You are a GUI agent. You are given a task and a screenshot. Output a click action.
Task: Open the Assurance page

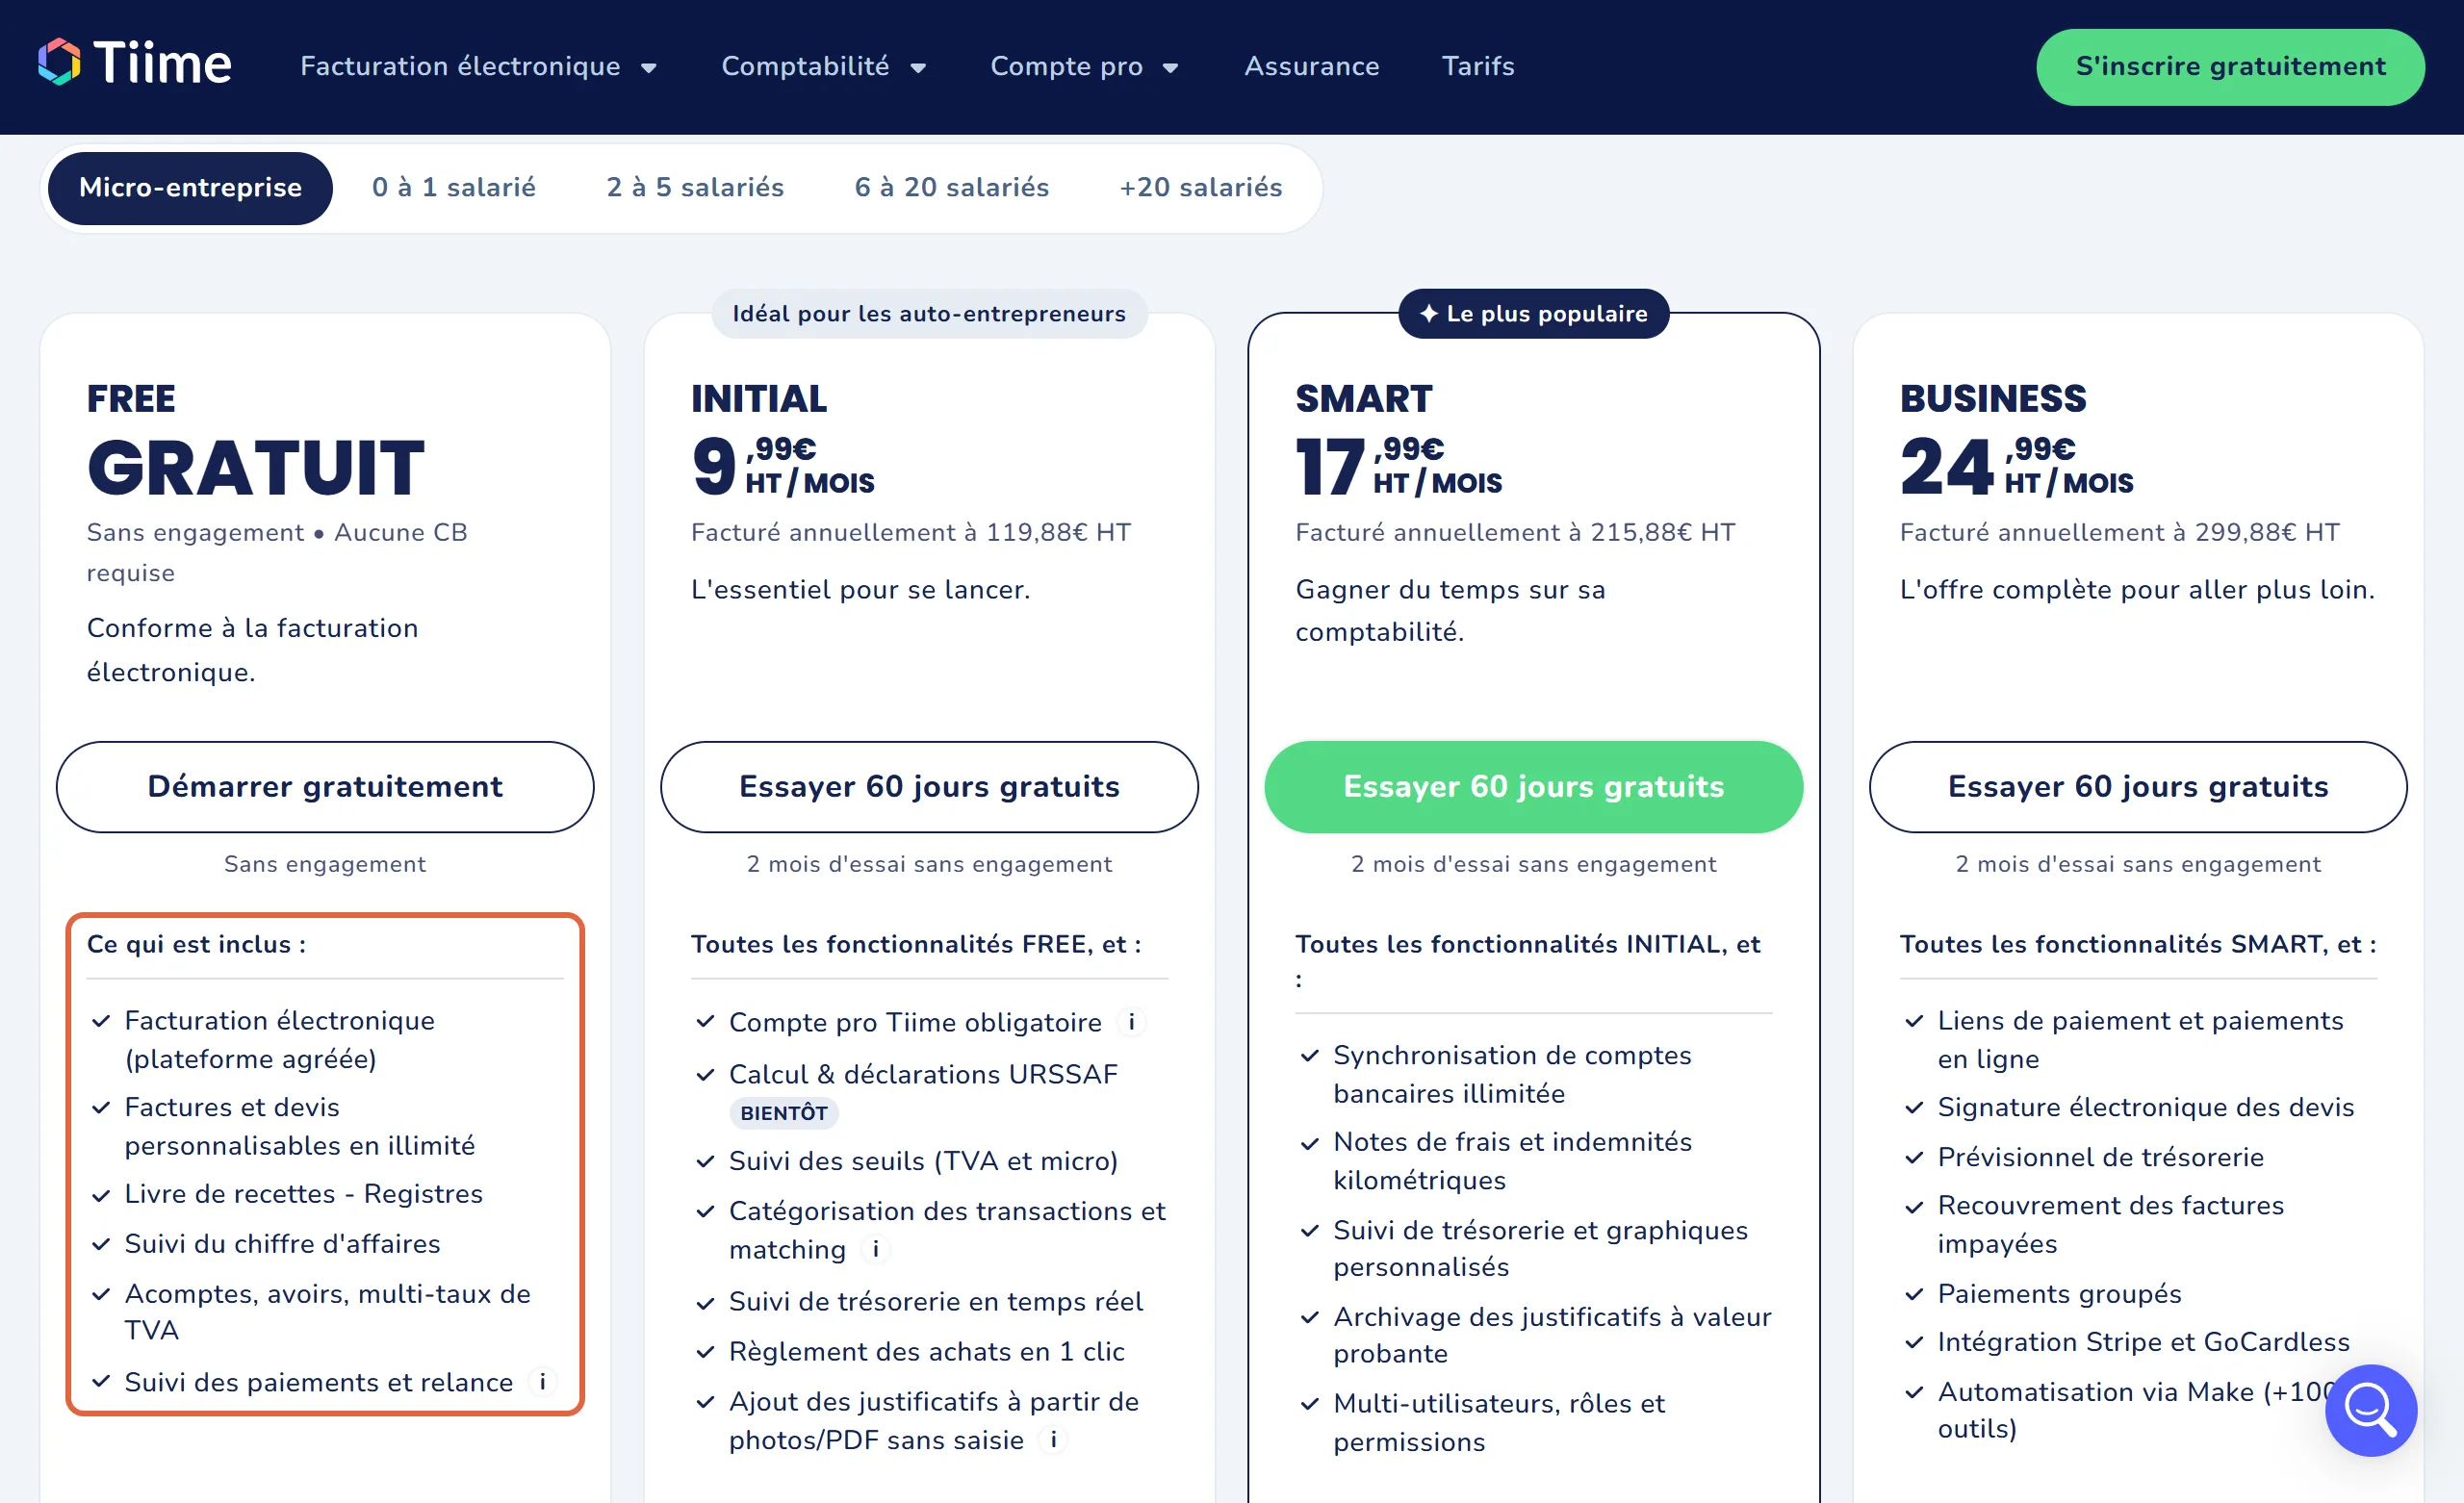[1311, 66]
